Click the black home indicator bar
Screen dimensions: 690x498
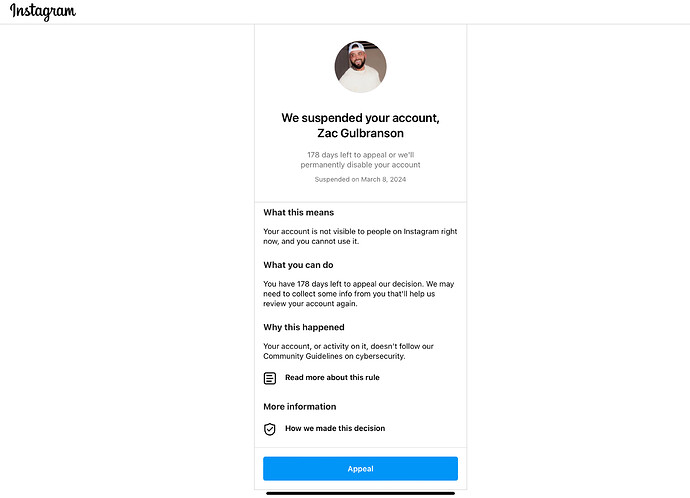point(360,492)
